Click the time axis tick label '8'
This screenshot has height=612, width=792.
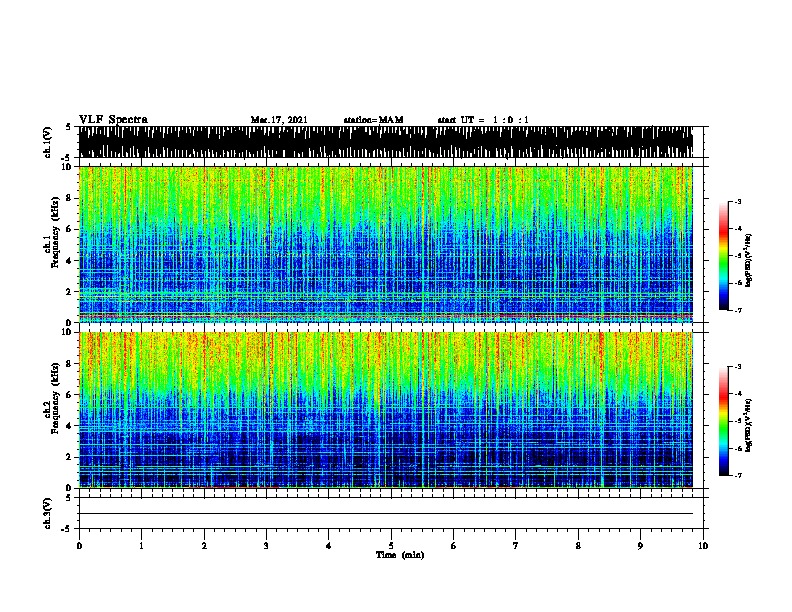[x=578, y=546]
